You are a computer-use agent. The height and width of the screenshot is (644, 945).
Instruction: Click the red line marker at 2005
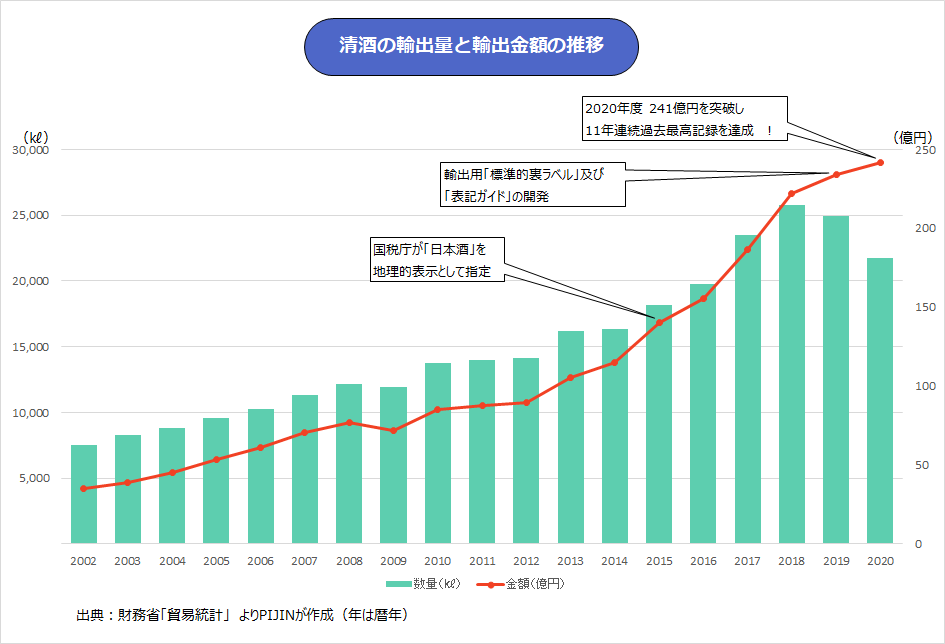(216, 460)
